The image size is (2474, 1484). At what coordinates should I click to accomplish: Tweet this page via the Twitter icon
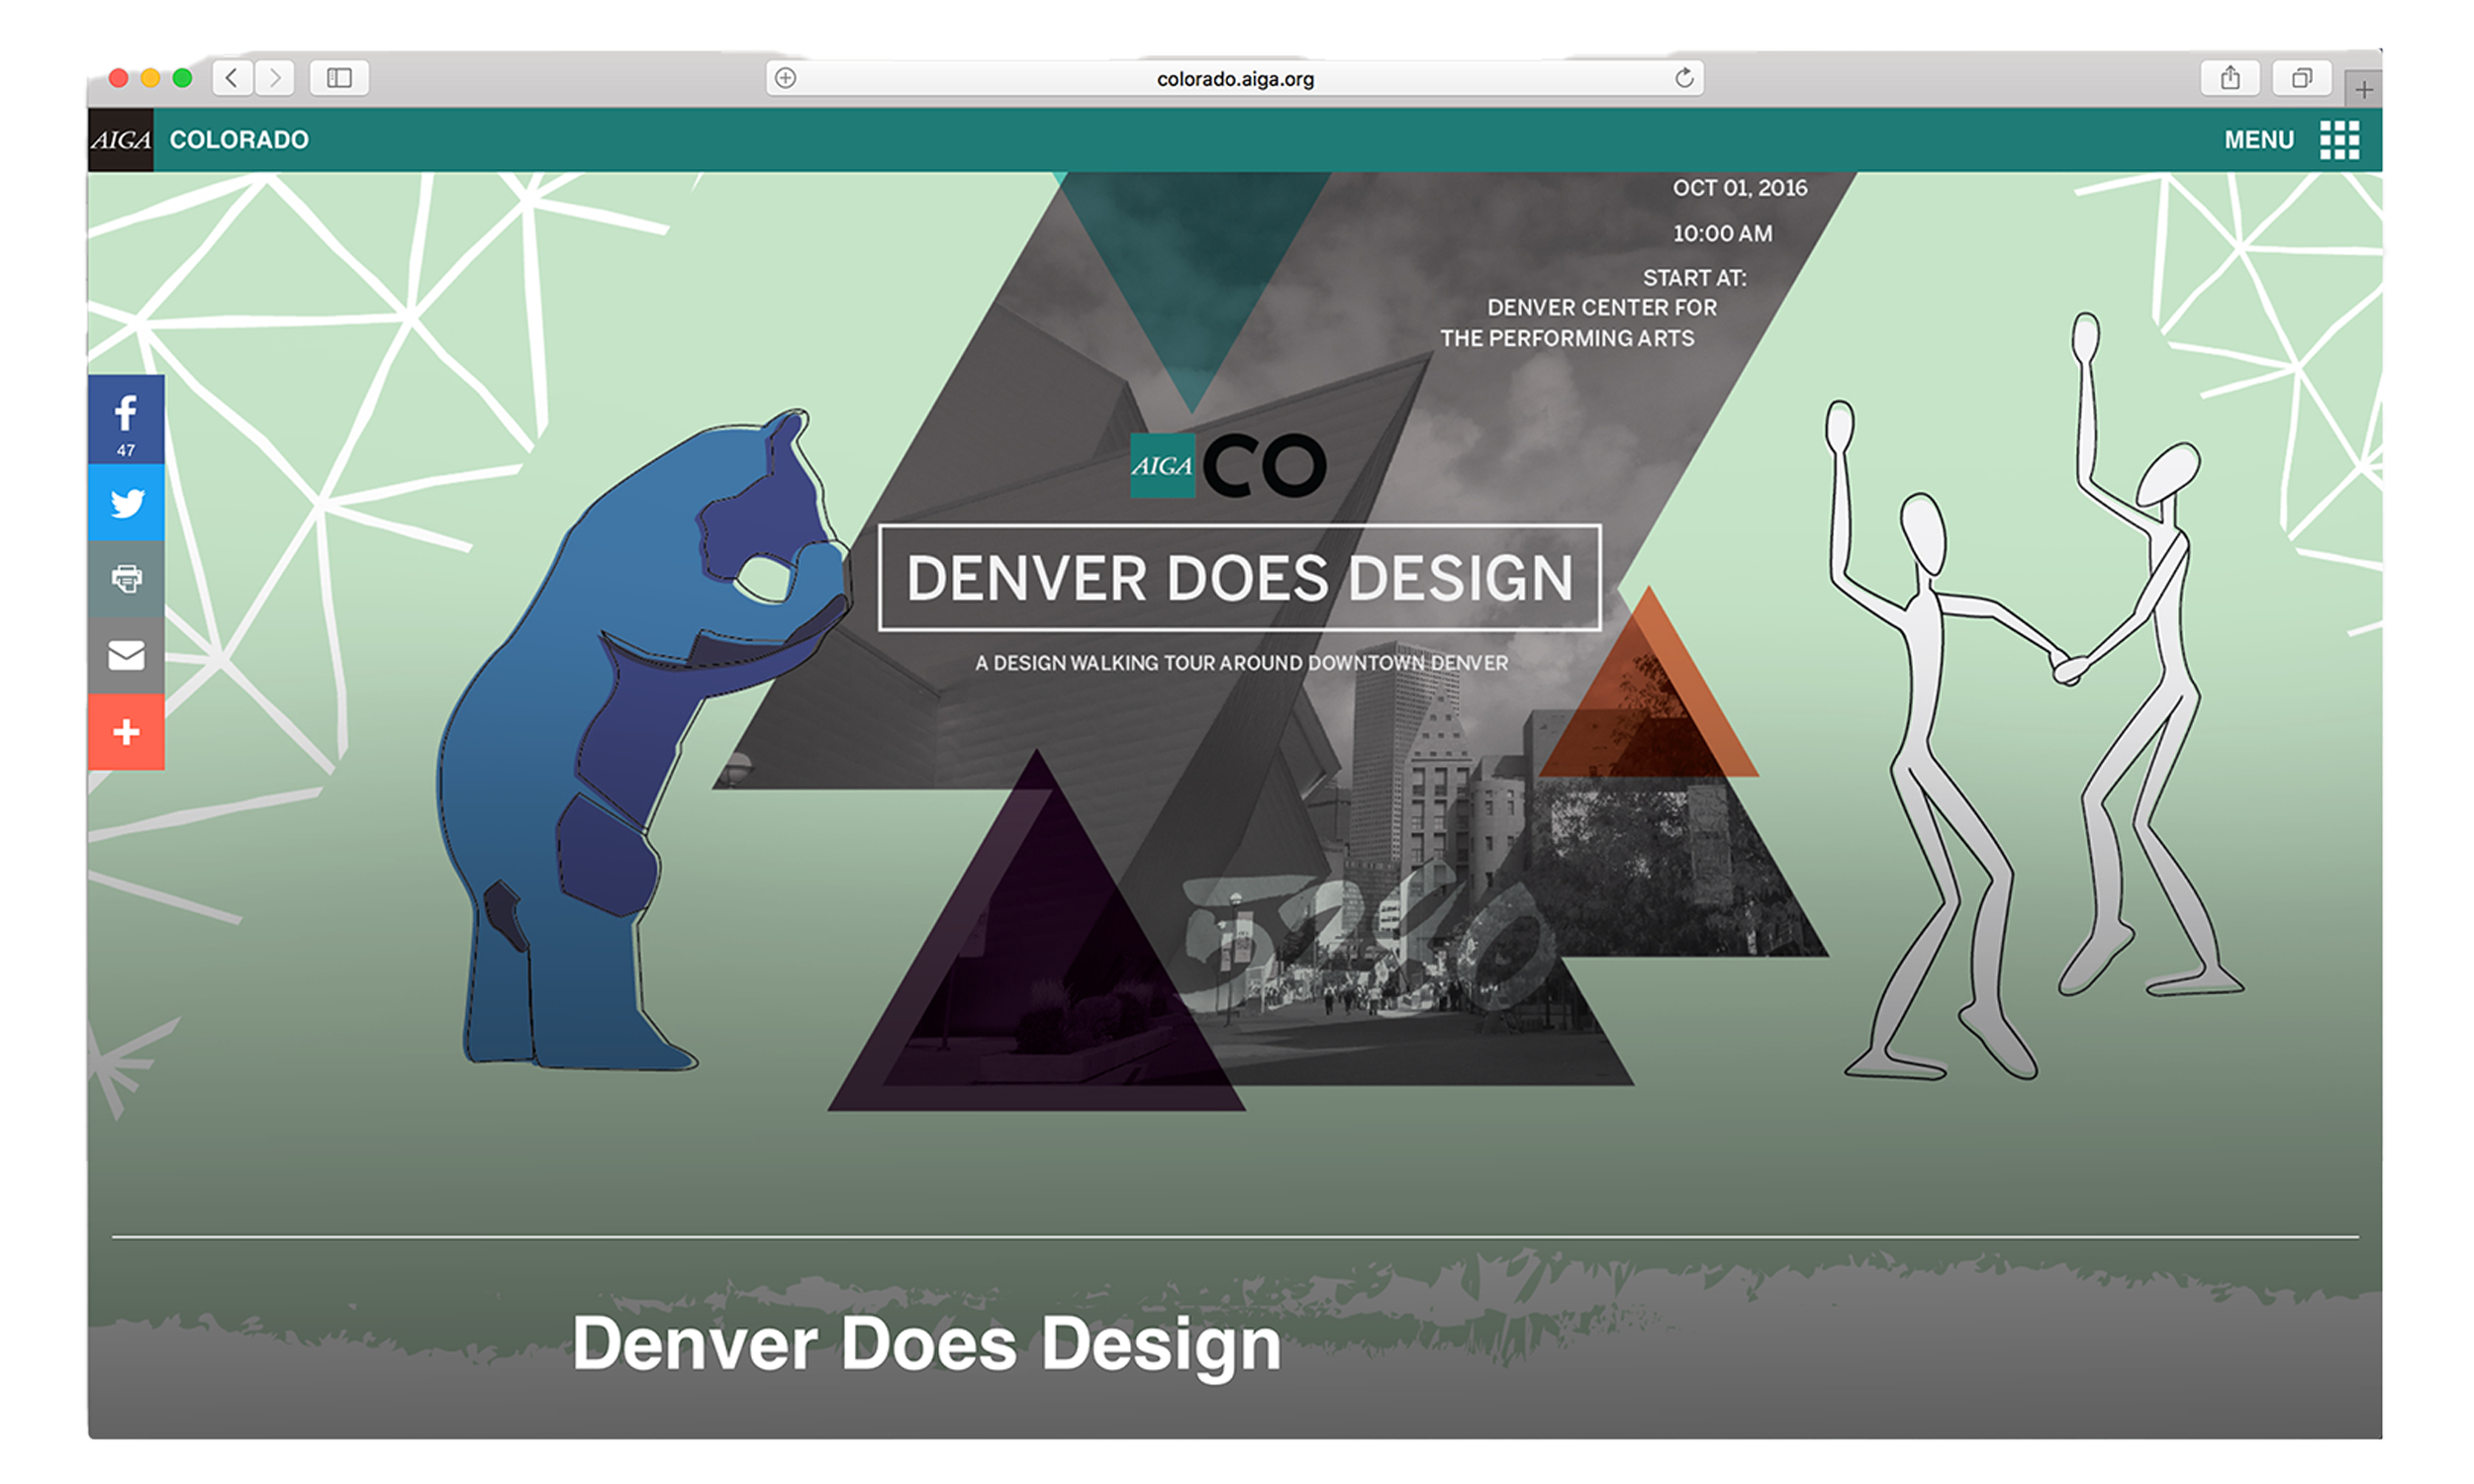point(126,503)
